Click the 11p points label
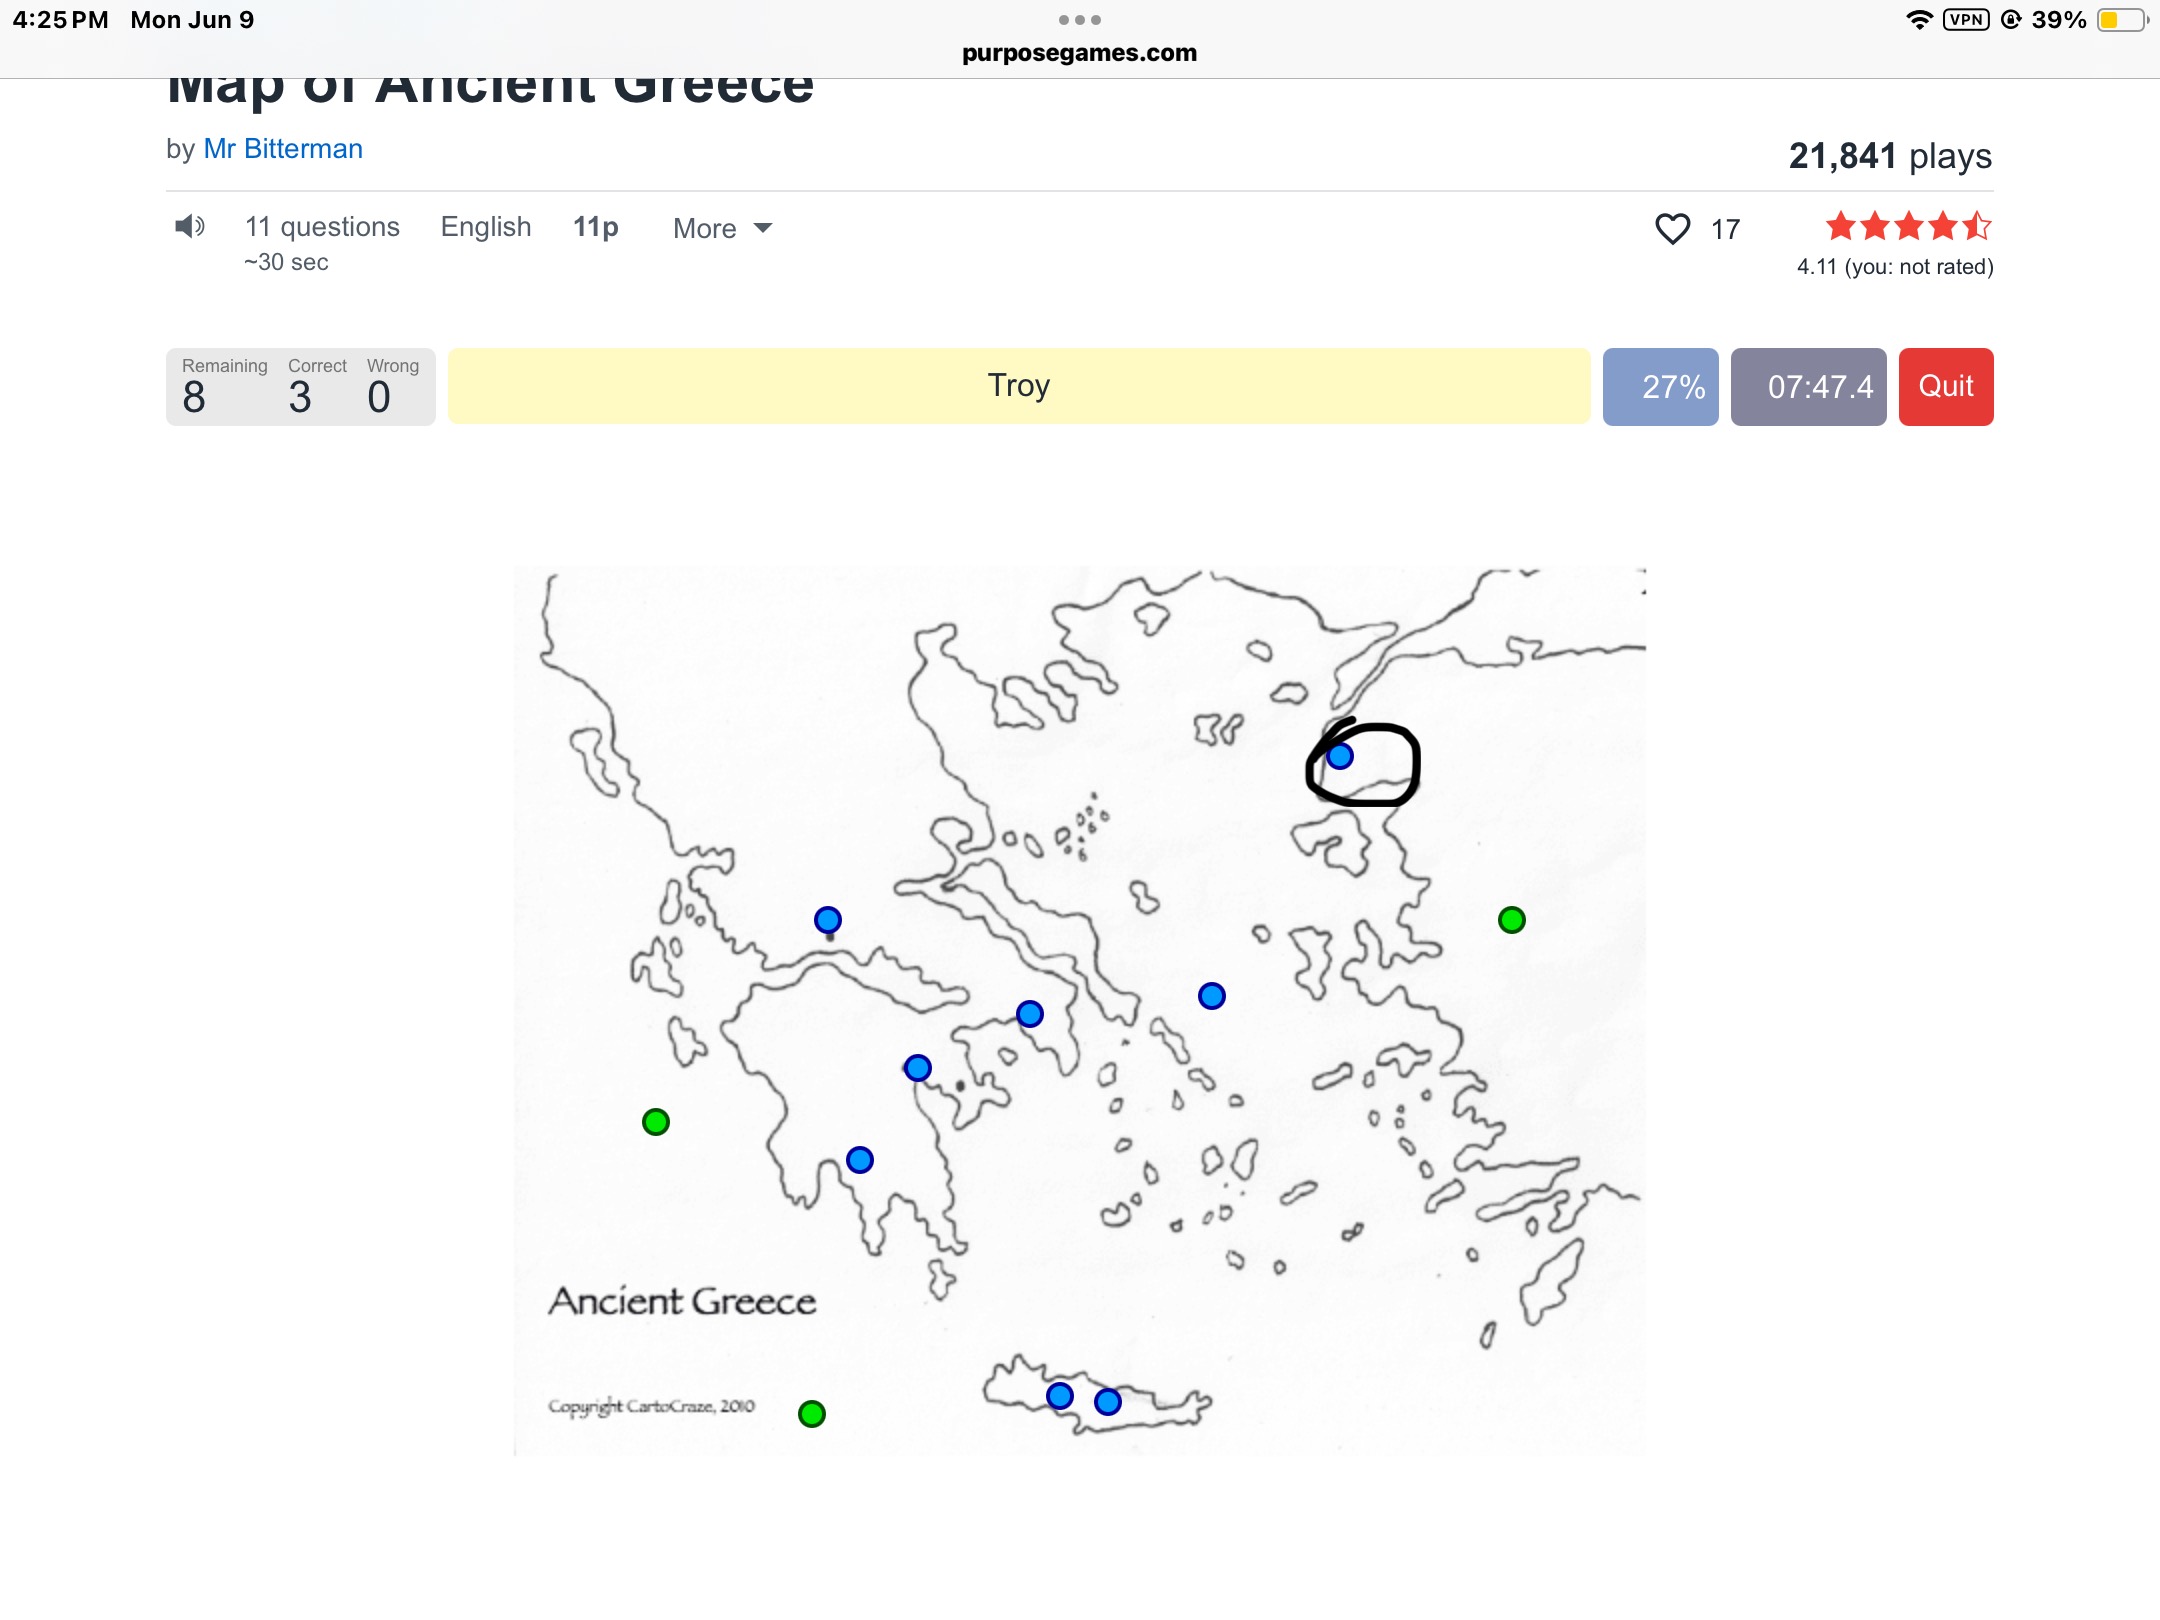This screenshot has width=2160, height=1620. pos(596,227)
